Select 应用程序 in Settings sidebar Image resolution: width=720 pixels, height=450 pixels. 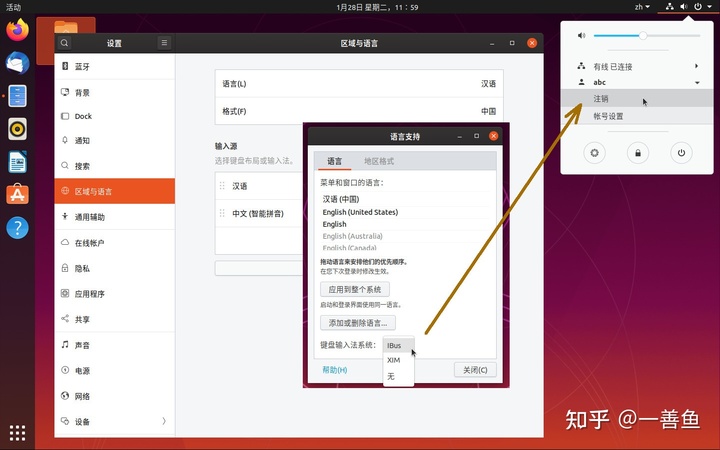coord(114,293)
